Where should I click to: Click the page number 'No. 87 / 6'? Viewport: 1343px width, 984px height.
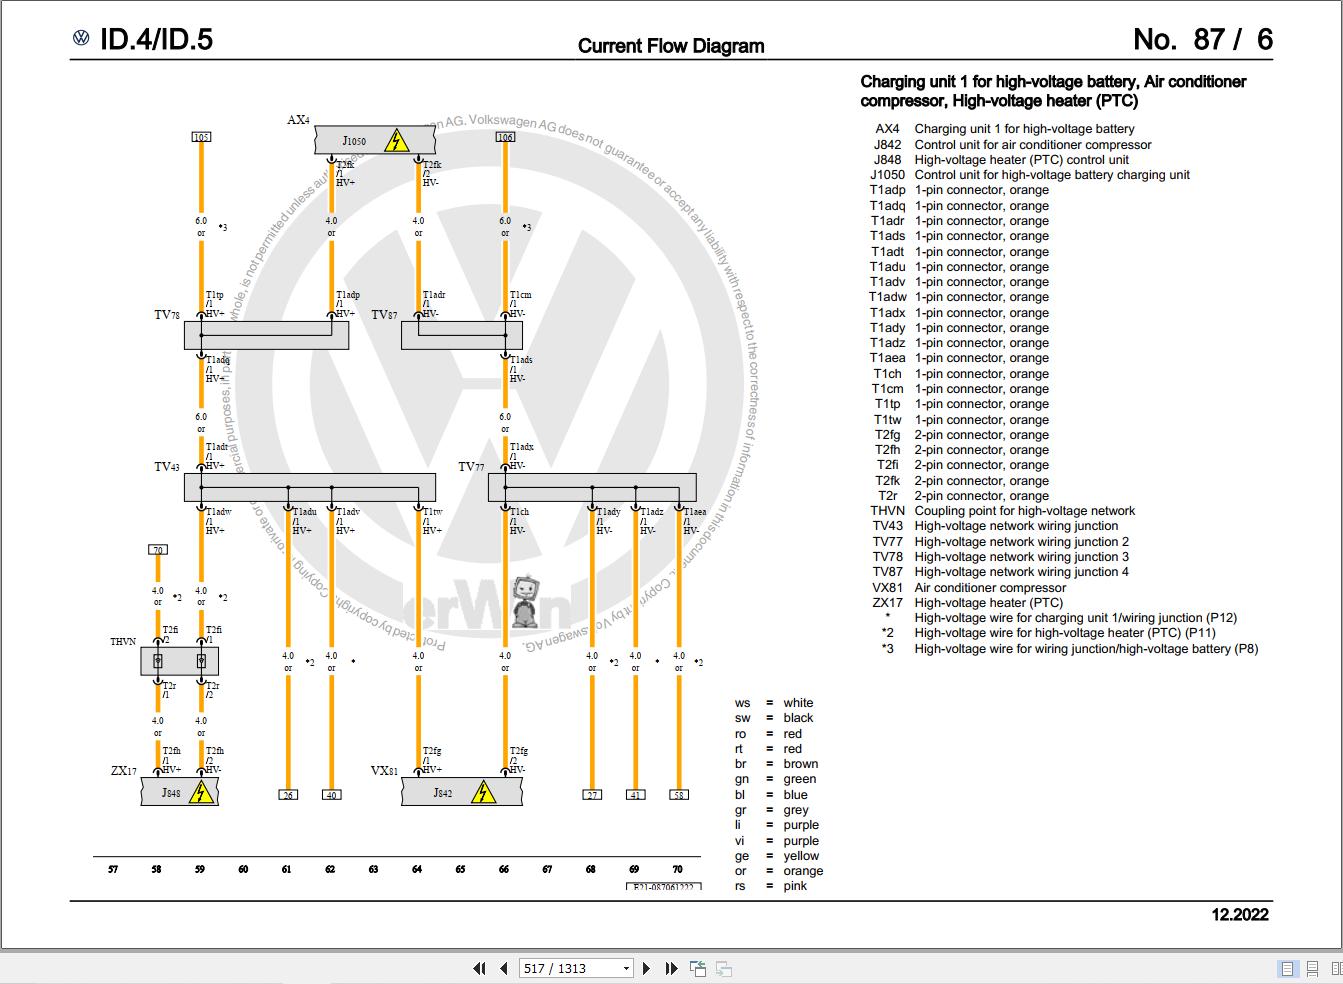coord(1203,39)
